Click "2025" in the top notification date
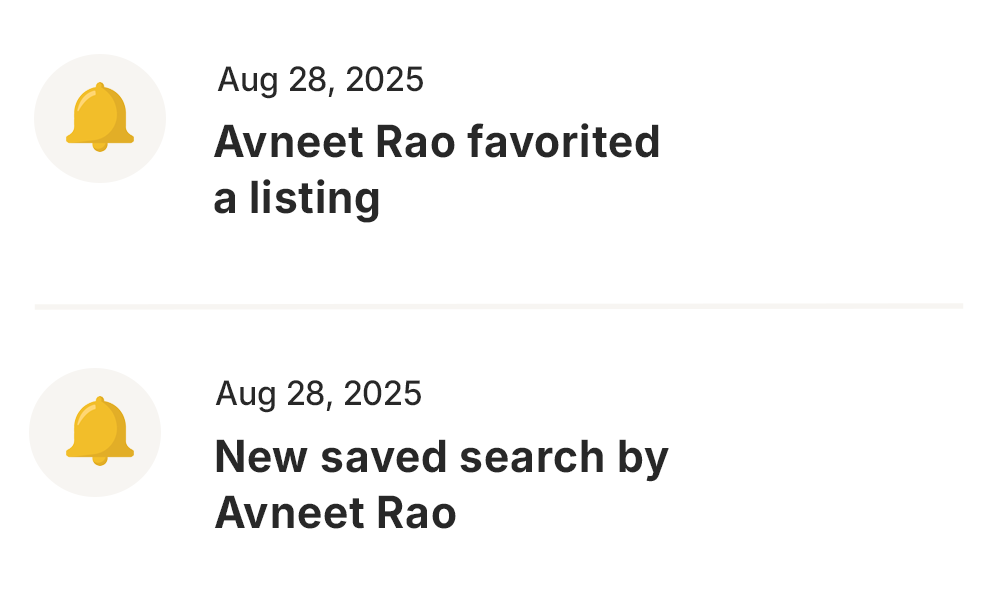The image size is (1000, 602). (x=384, y=80)
